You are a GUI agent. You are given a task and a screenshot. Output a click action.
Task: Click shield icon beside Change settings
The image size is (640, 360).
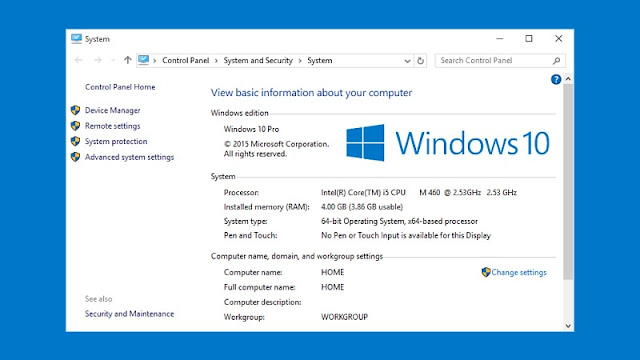pos(486,272)
